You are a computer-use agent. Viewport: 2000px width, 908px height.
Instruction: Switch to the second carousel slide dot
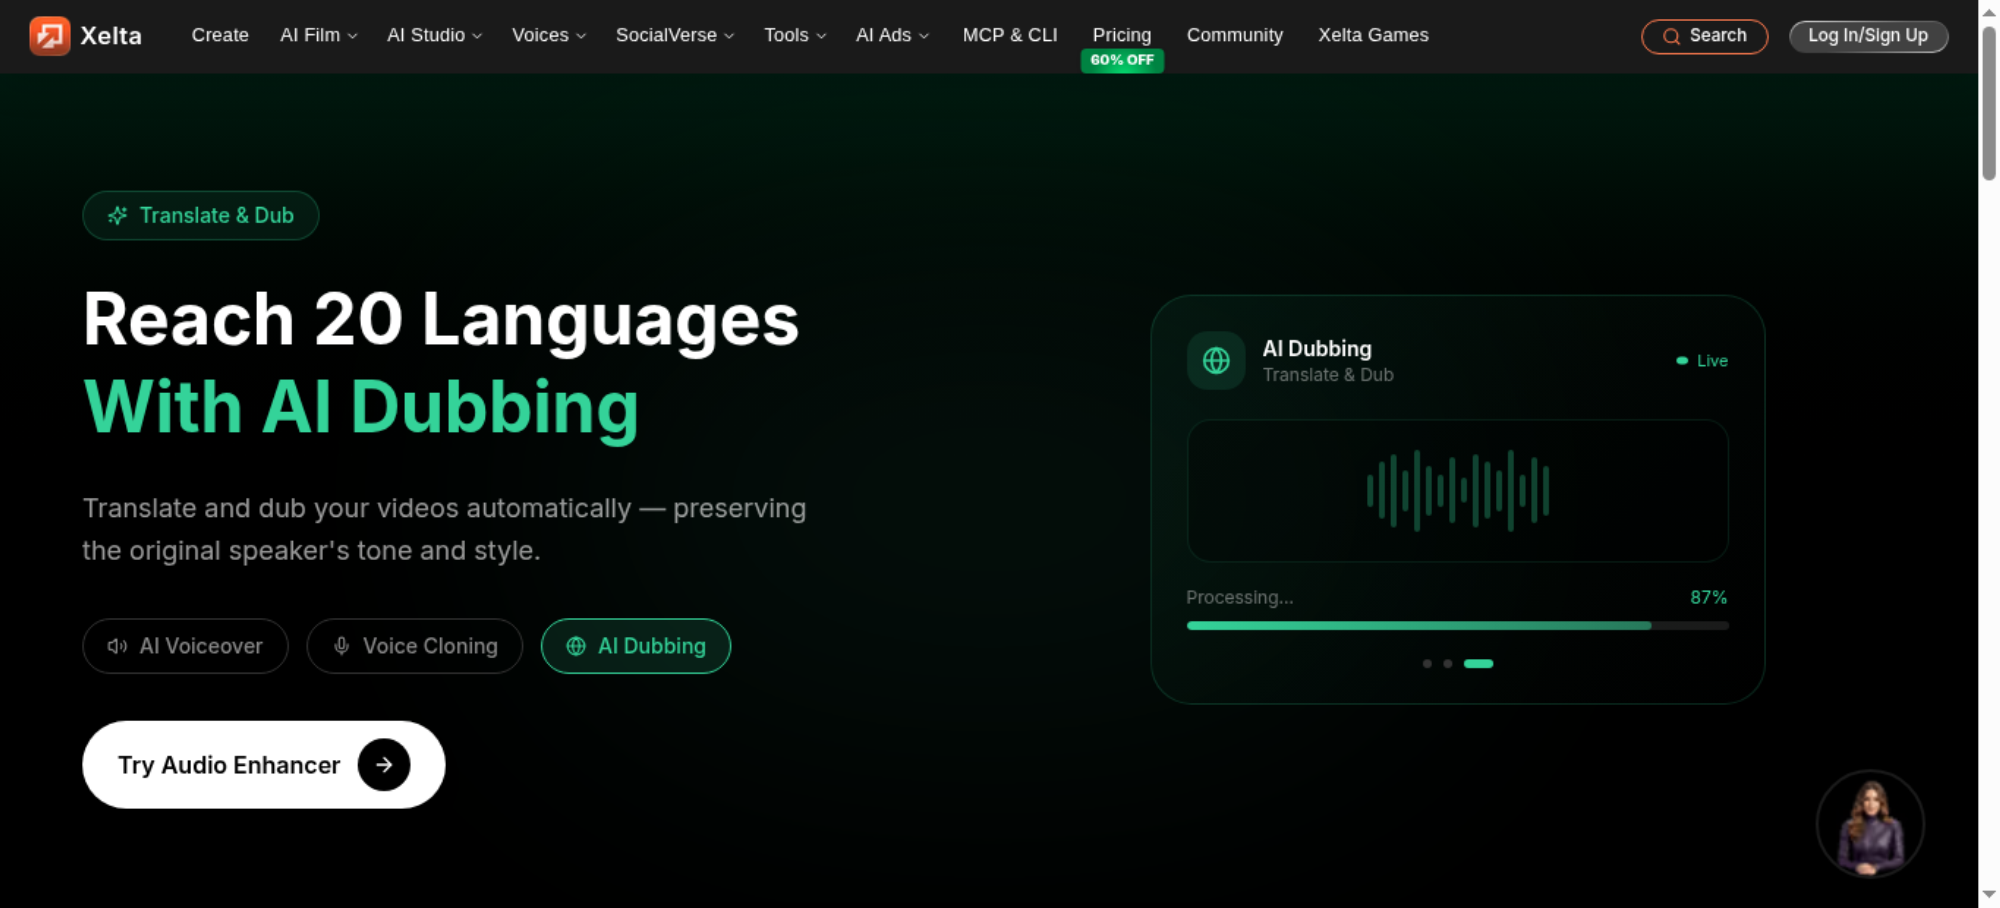pyautogui.click(x=1448, y=664)
